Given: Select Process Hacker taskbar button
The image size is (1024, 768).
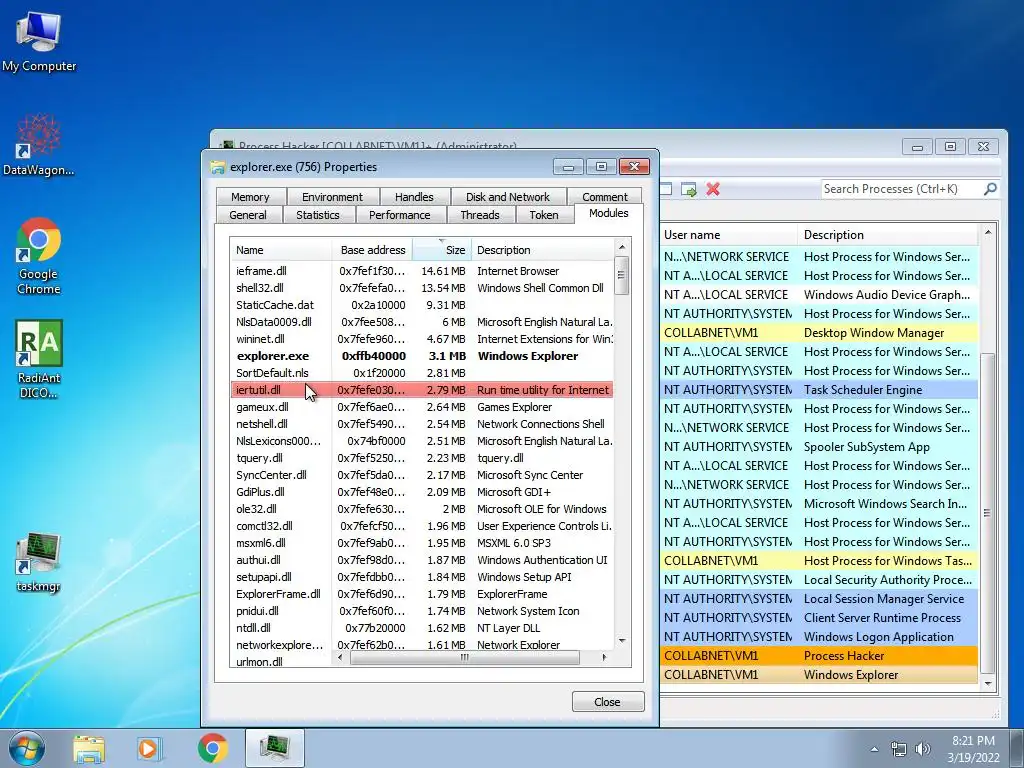Looking at the screenshot, I should tap(275, 748).
